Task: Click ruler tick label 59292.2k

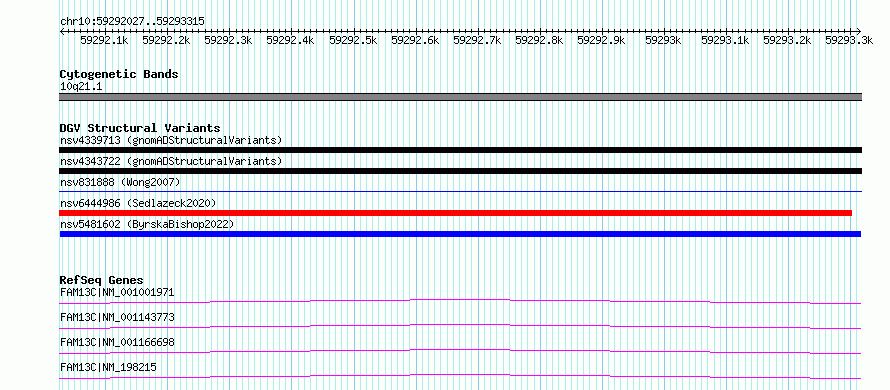Action: [x=166, y=40]
